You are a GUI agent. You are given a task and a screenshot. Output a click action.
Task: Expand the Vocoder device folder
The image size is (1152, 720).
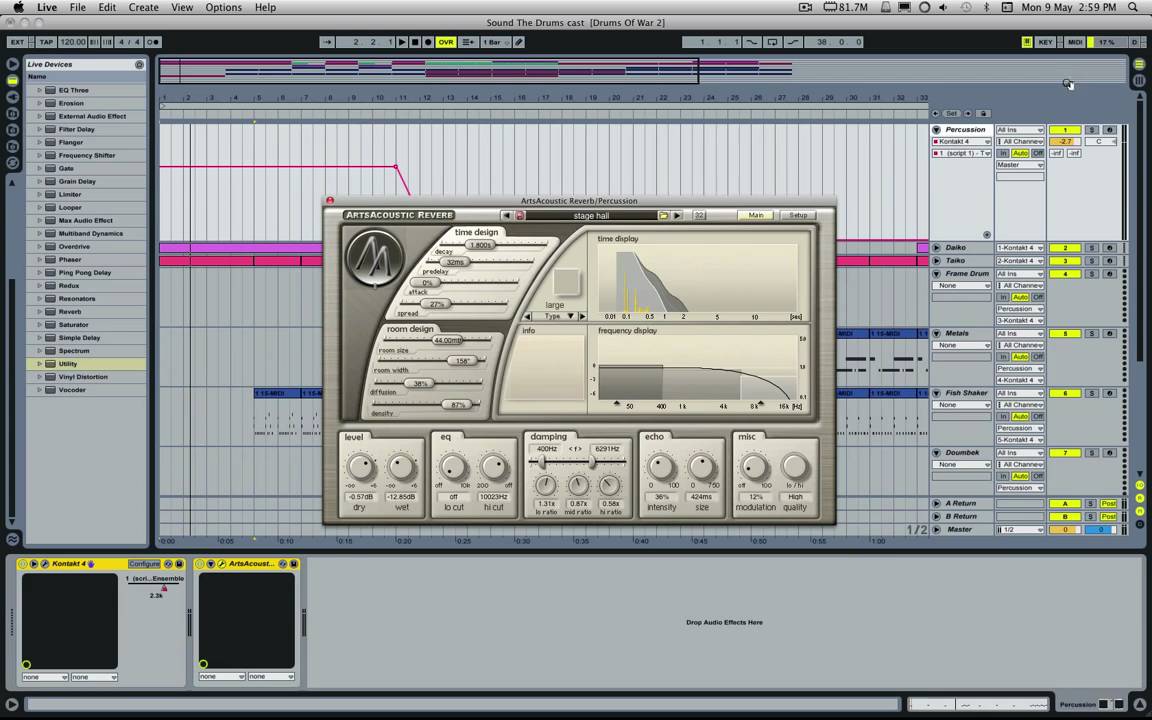(39, 390)
